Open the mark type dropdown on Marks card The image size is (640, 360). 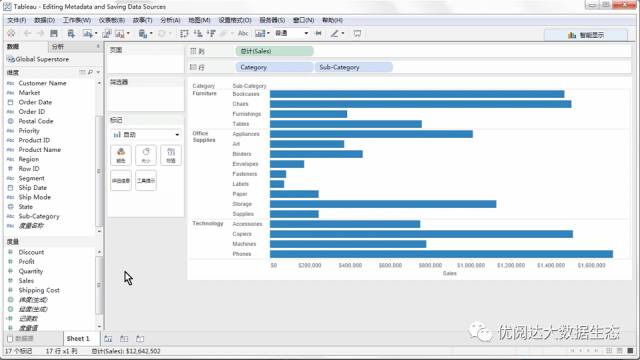coord(146,135)
